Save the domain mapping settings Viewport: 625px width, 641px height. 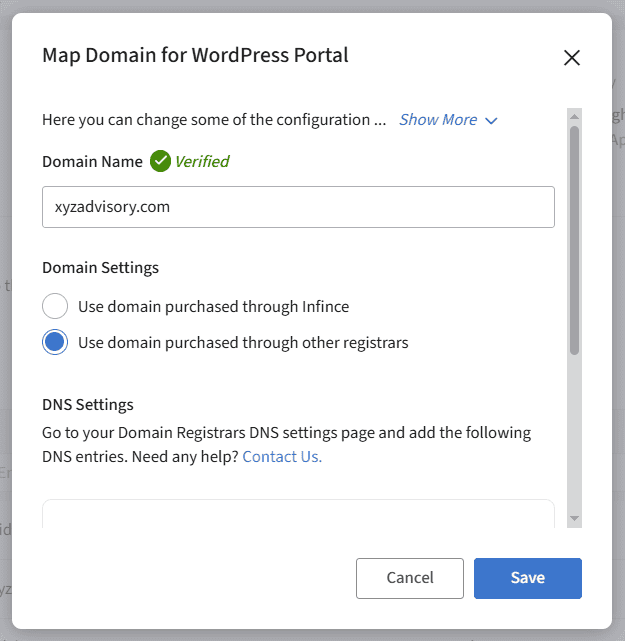(527, 578)
